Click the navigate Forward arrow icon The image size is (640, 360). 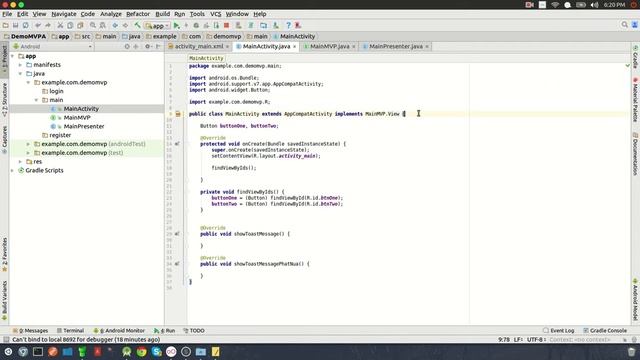point(125,25)
